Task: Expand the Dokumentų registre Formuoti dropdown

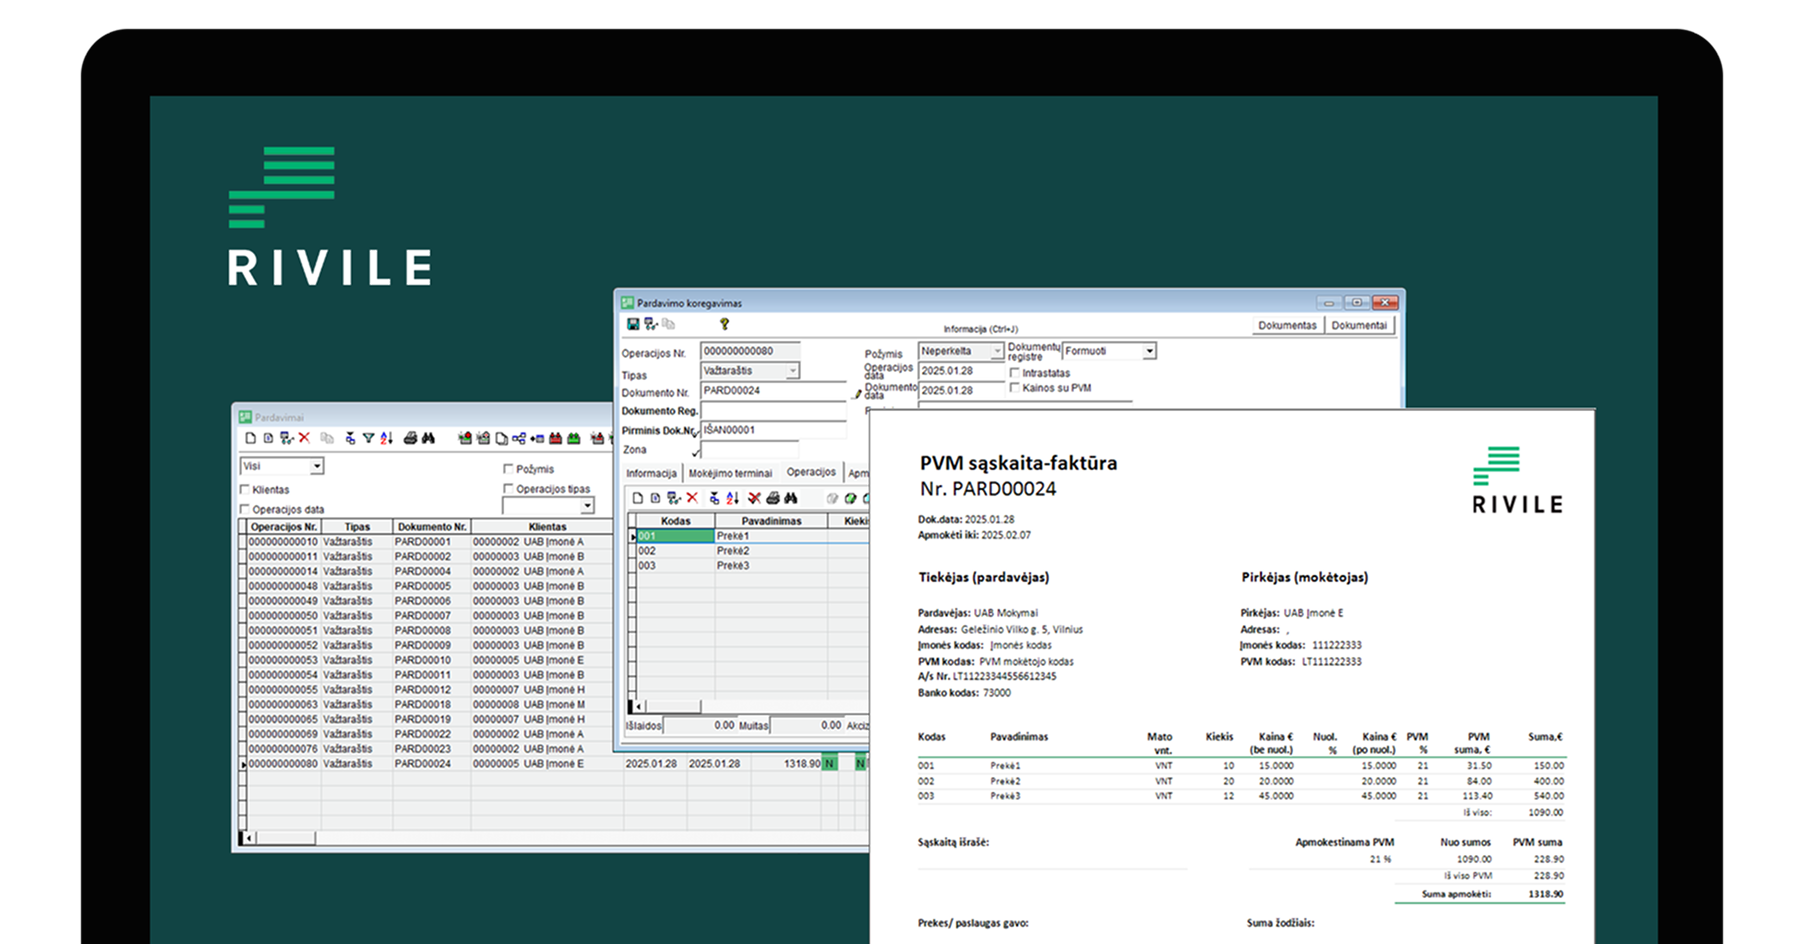Action: (x=1149, y=351)
